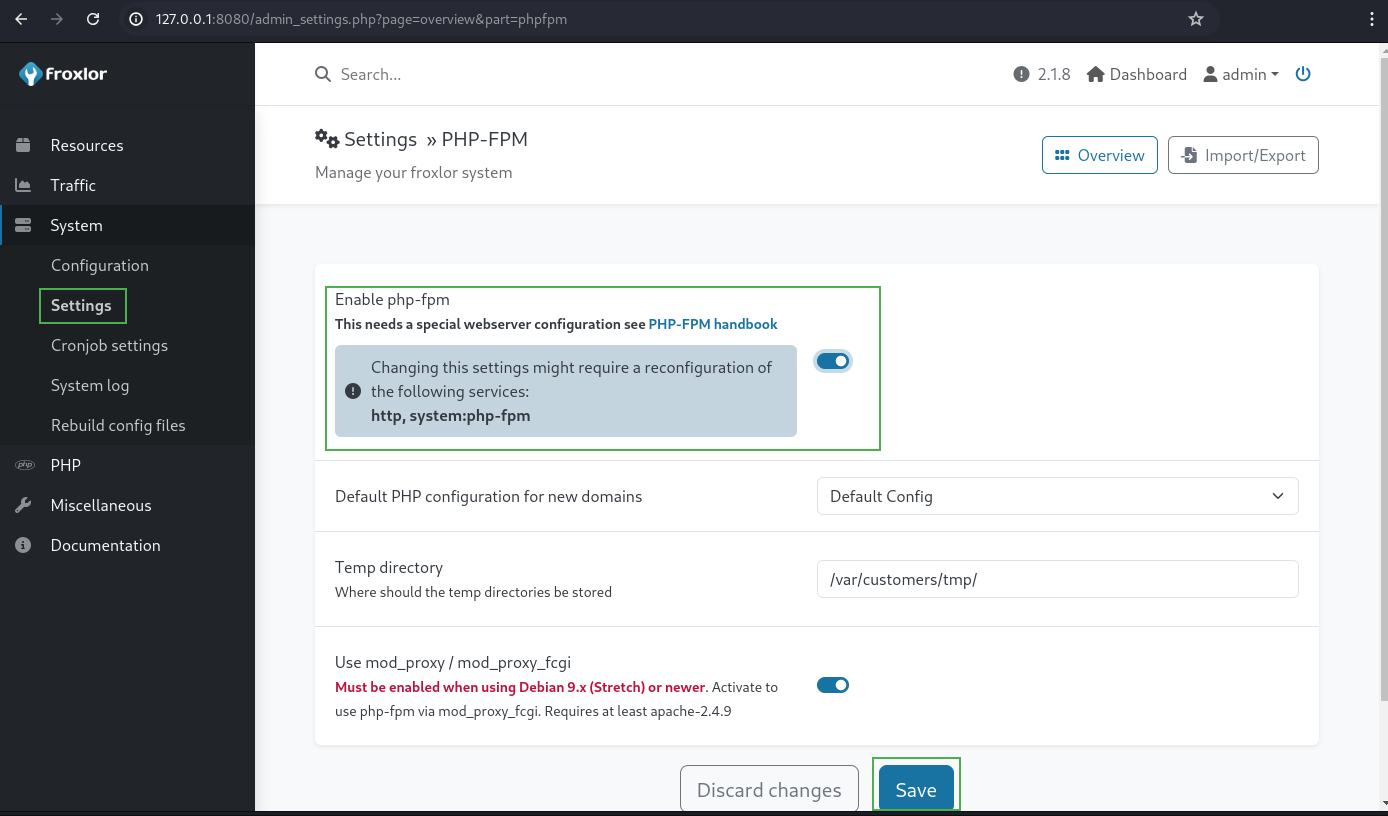Click the browser back arrow

click(21, 19)
